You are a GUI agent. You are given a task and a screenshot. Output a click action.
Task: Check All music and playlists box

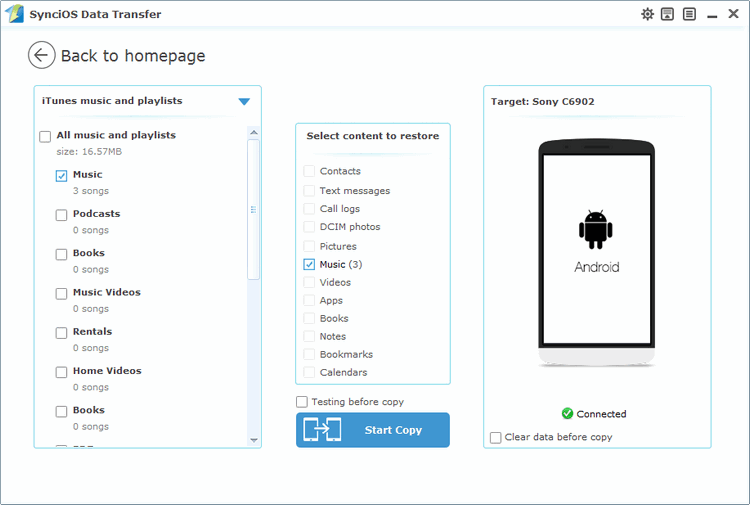coord(45,137)
